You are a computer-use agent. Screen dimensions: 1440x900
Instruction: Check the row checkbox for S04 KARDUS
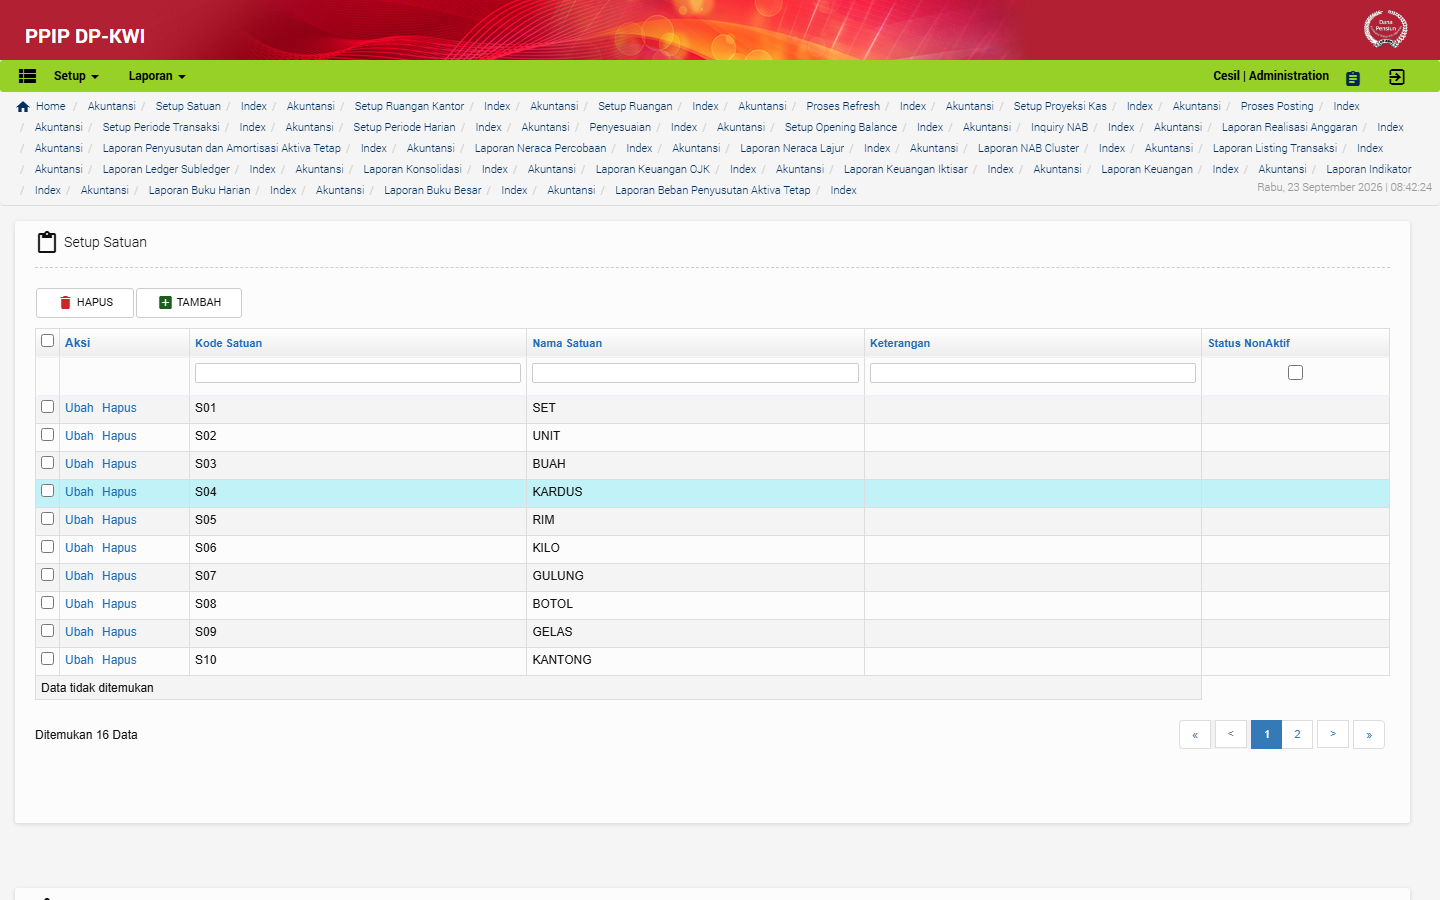pyautogui.click(x=47, y=491)
